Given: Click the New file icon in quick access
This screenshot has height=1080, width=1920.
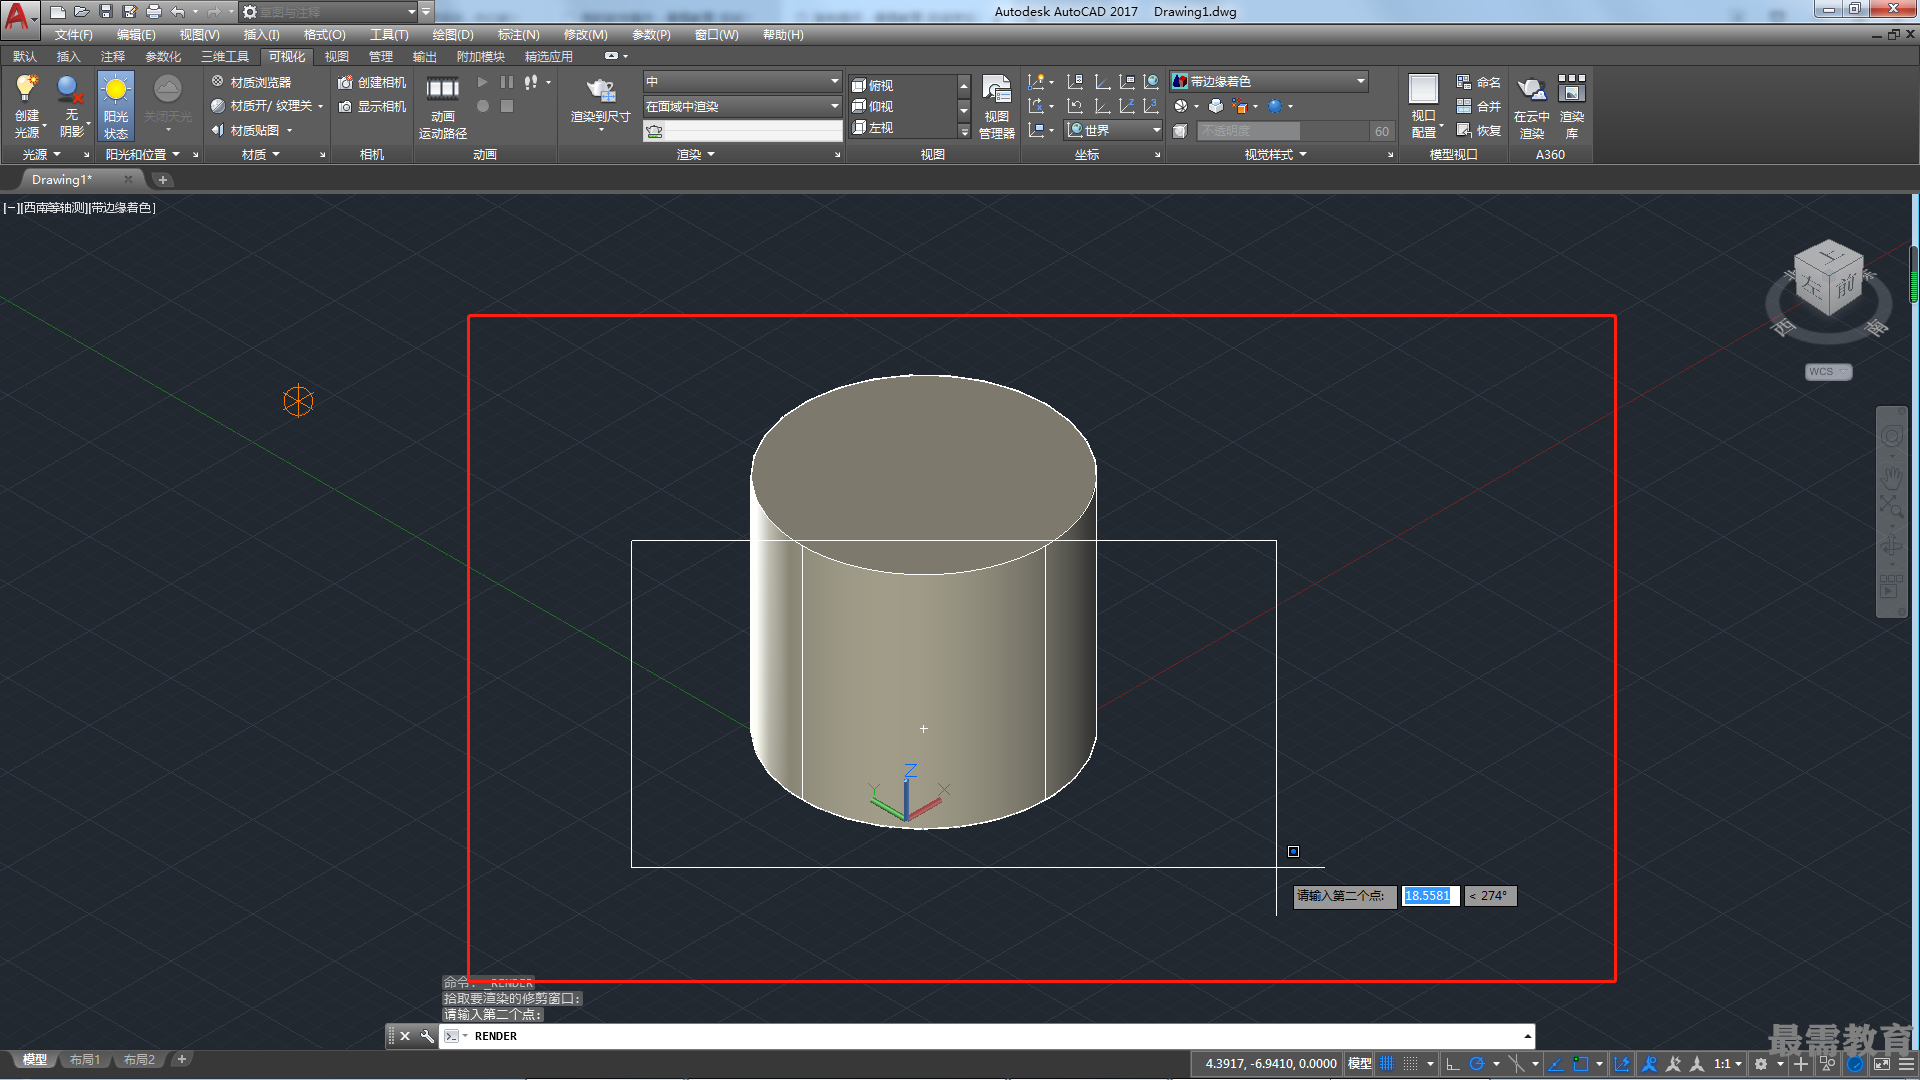Looking at the screenshot, I should (58, 12).
